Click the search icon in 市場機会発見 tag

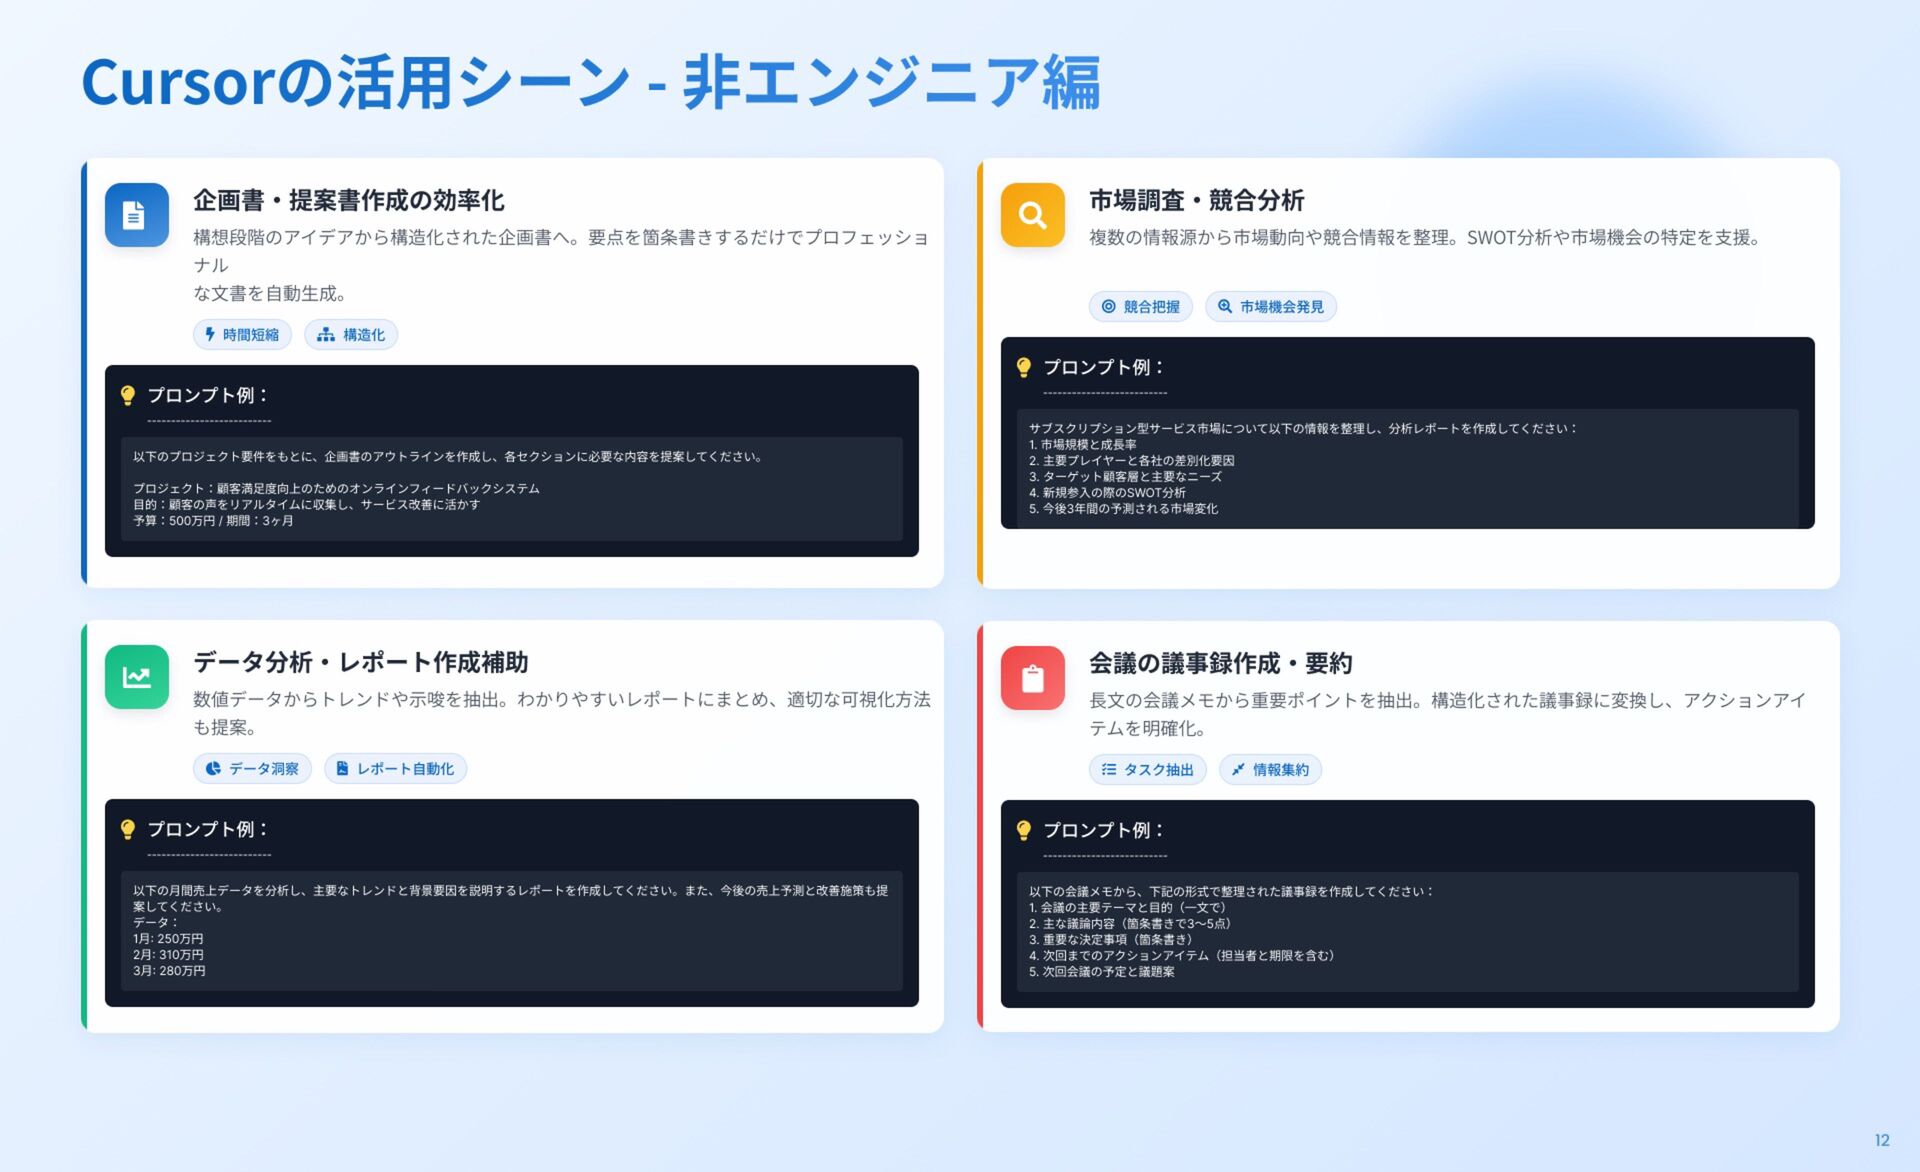1225,307
